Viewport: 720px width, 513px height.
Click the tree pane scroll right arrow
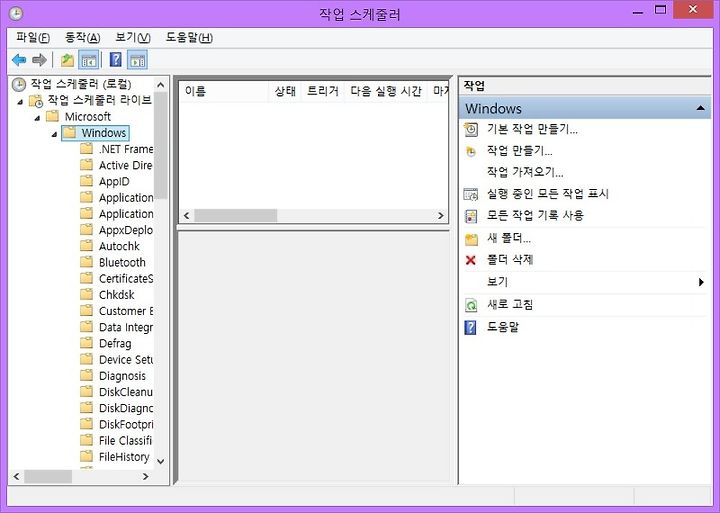(145, 477)
